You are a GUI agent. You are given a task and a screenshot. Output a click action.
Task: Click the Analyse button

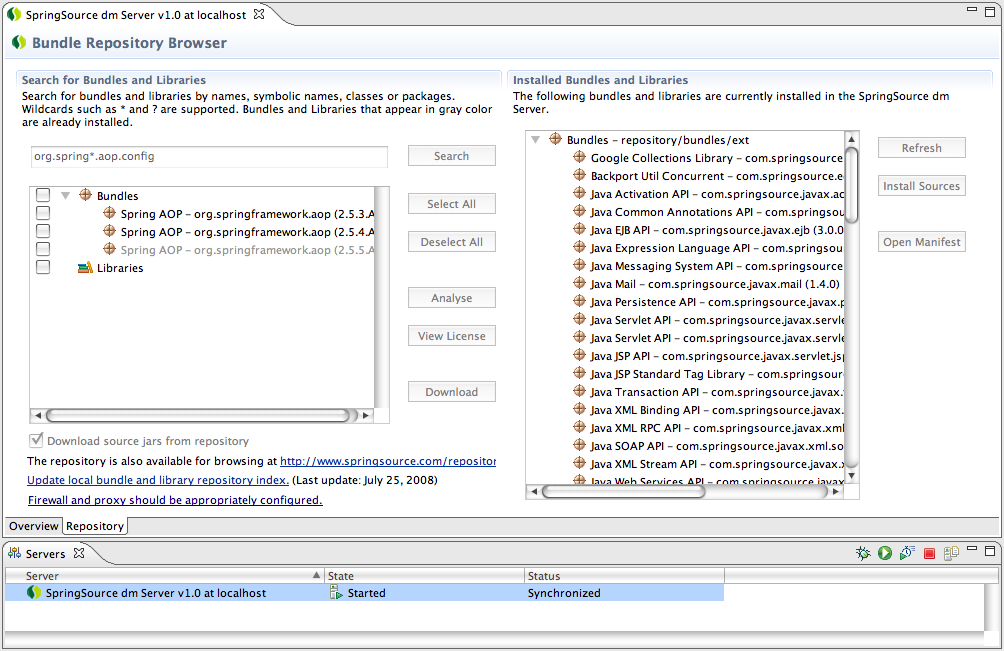(x=451, y=298)
